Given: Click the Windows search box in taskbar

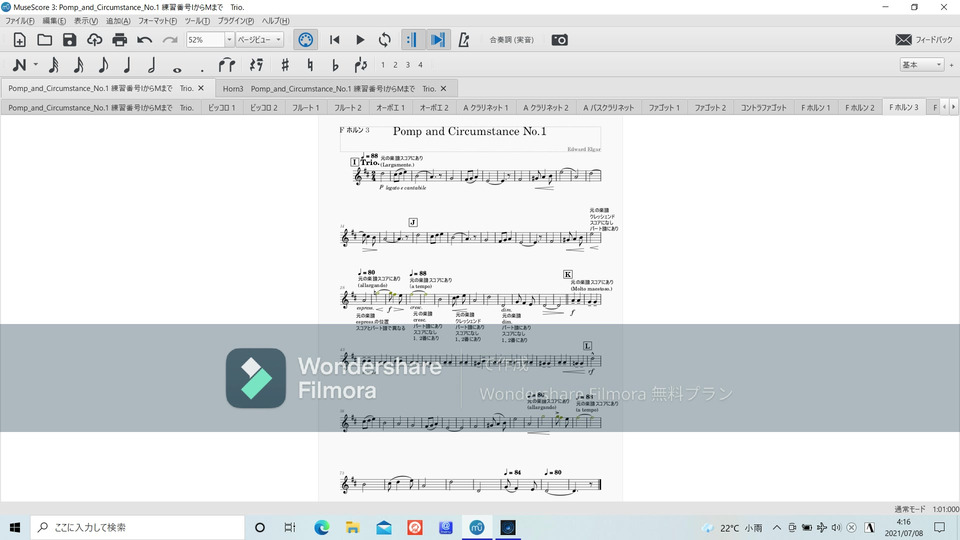Looking at the screenshot, I should (138, 527).
